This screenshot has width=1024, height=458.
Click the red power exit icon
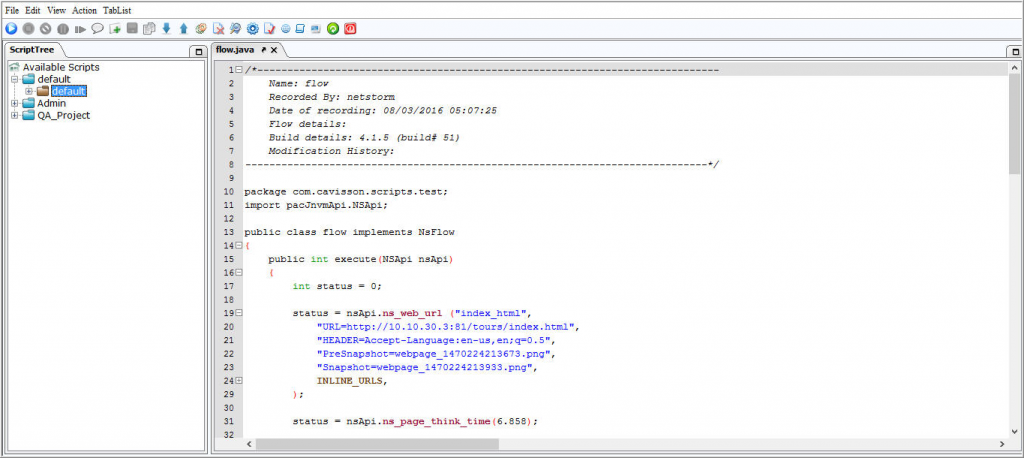351,29
